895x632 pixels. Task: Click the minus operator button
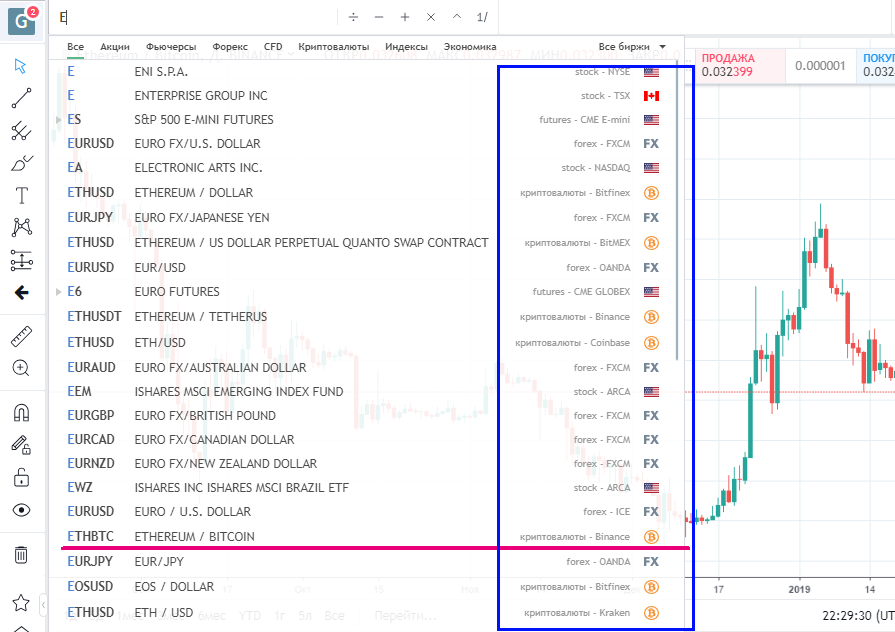coord(379,17)
